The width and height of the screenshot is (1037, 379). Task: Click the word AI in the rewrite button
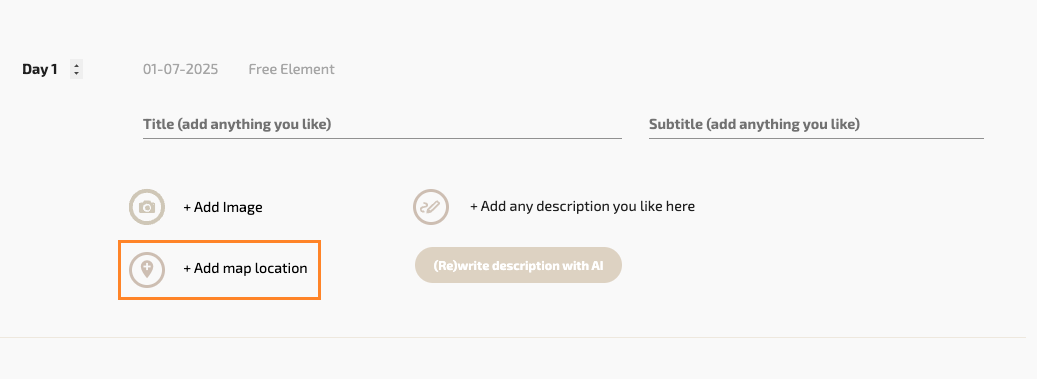597,265
